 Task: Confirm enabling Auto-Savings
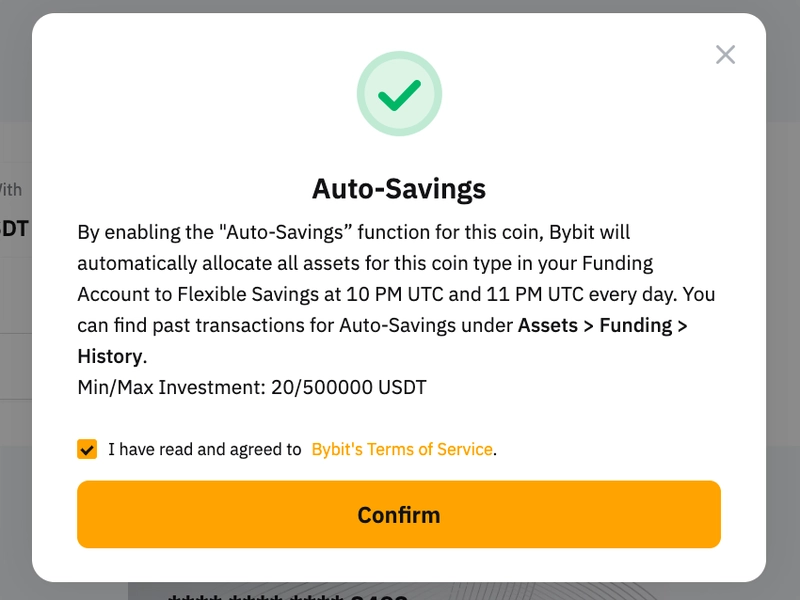[x=399, y=514]
